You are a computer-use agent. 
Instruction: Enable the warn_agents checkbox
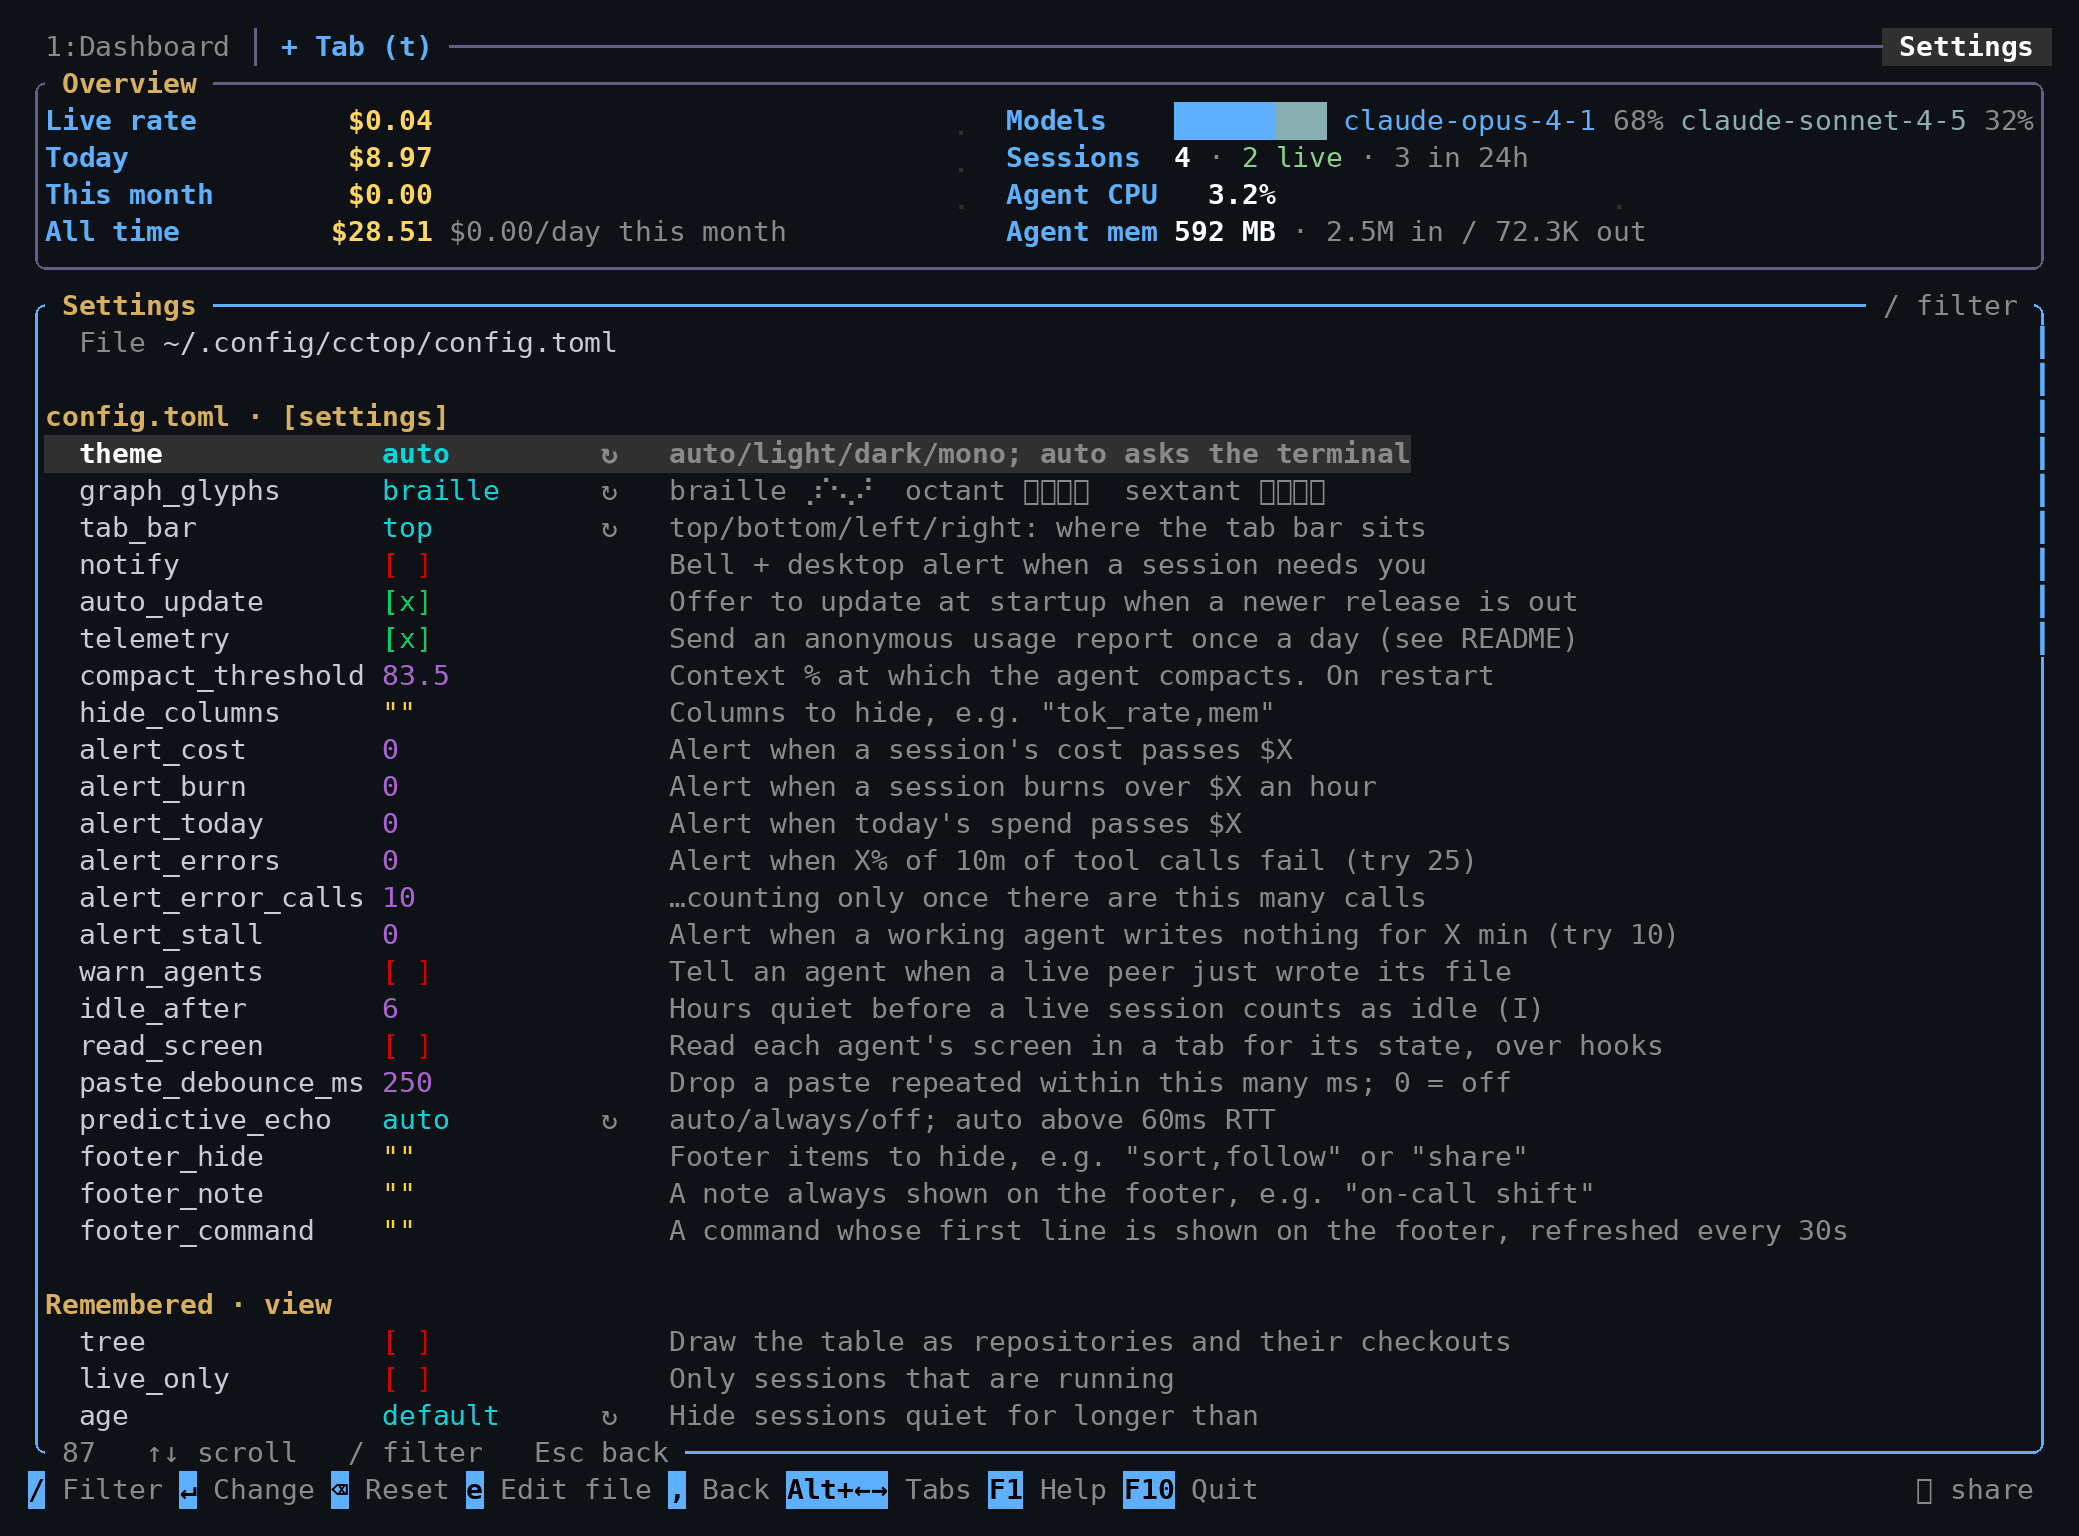[x=407, y=973]
